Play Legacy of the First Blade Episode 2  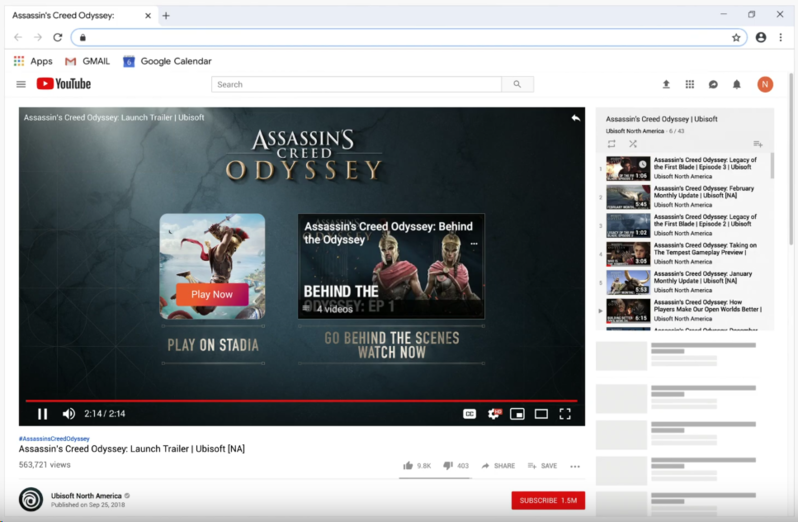[683, 225]
